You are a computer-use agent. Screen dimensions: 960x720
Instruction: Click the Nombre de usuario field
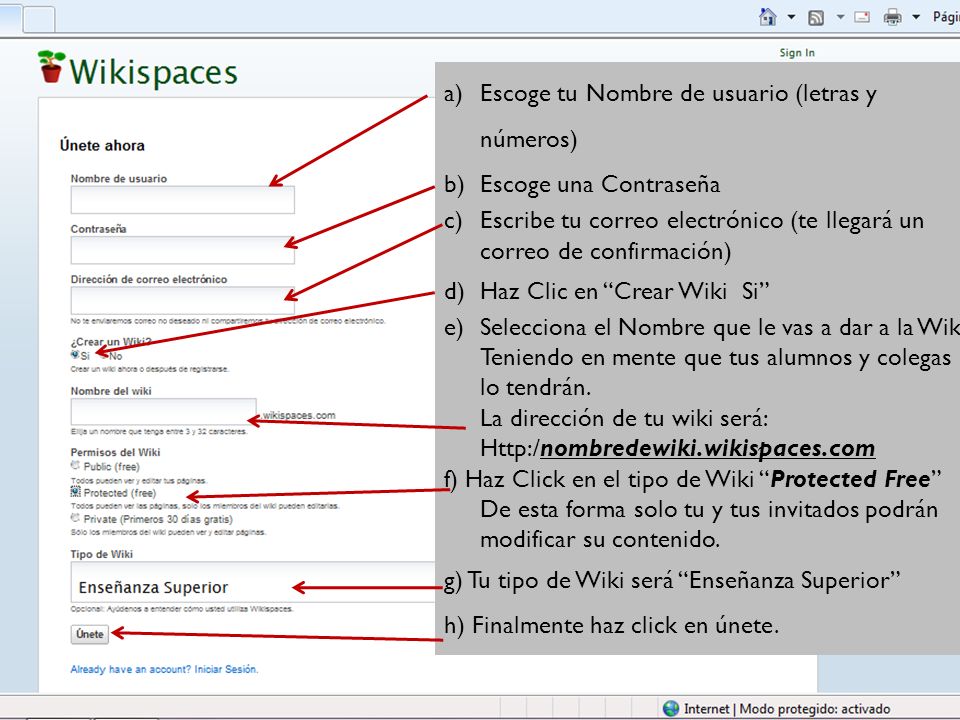182,200
